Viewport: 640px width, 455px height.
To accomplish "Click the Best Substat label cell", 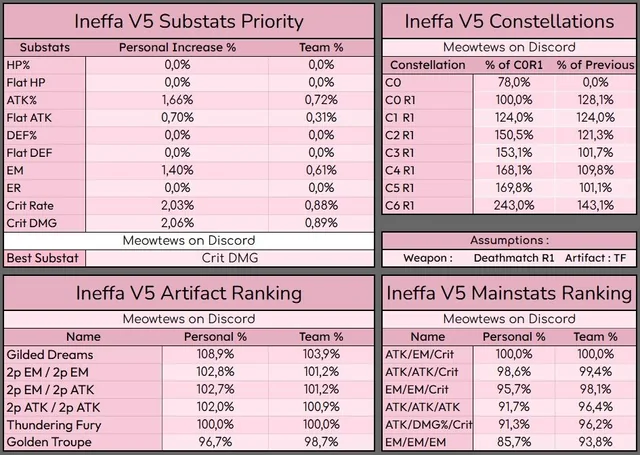I will (44, 258).
